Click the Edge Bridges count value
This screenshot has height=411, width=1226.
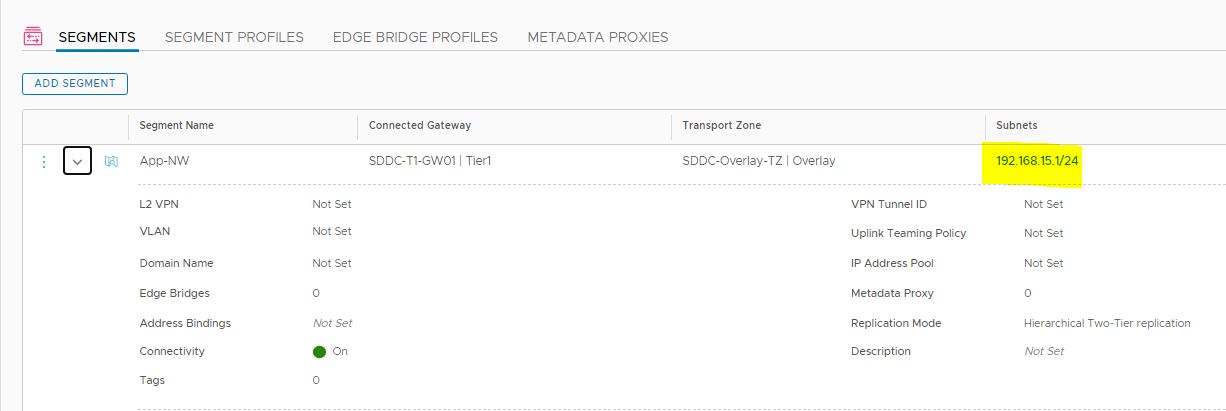point(316,293)
